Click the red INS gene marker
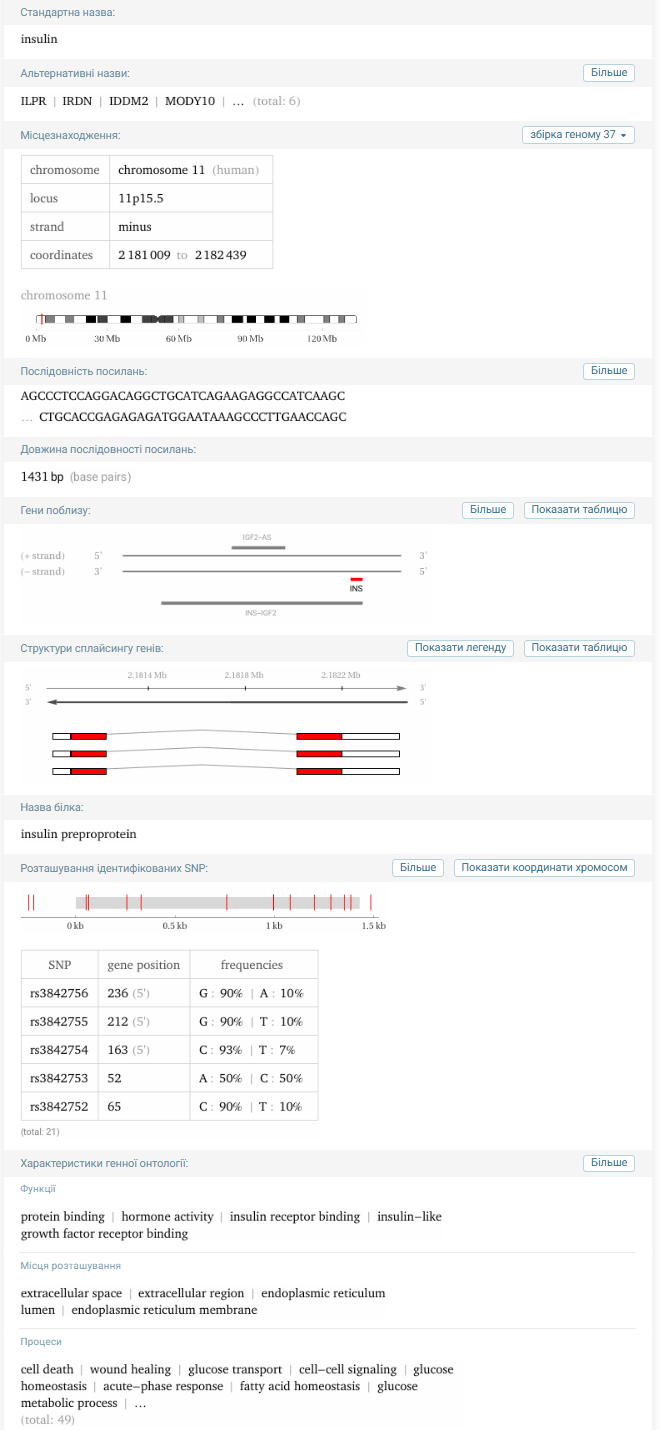This screenshot has height=1430, width=662. point(356,579)
